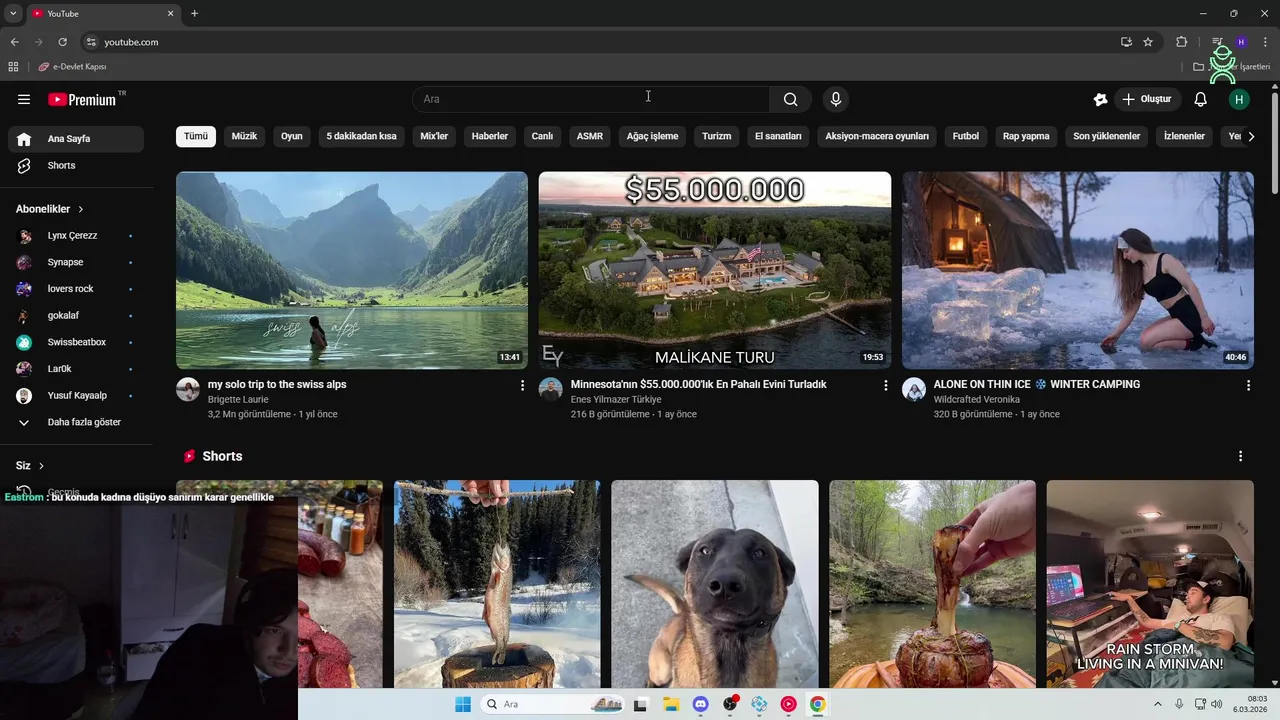The width and height of the screenshot is (1280, 720).
Task: Start voice search with microphone icon
Action: tap(836, 99)
